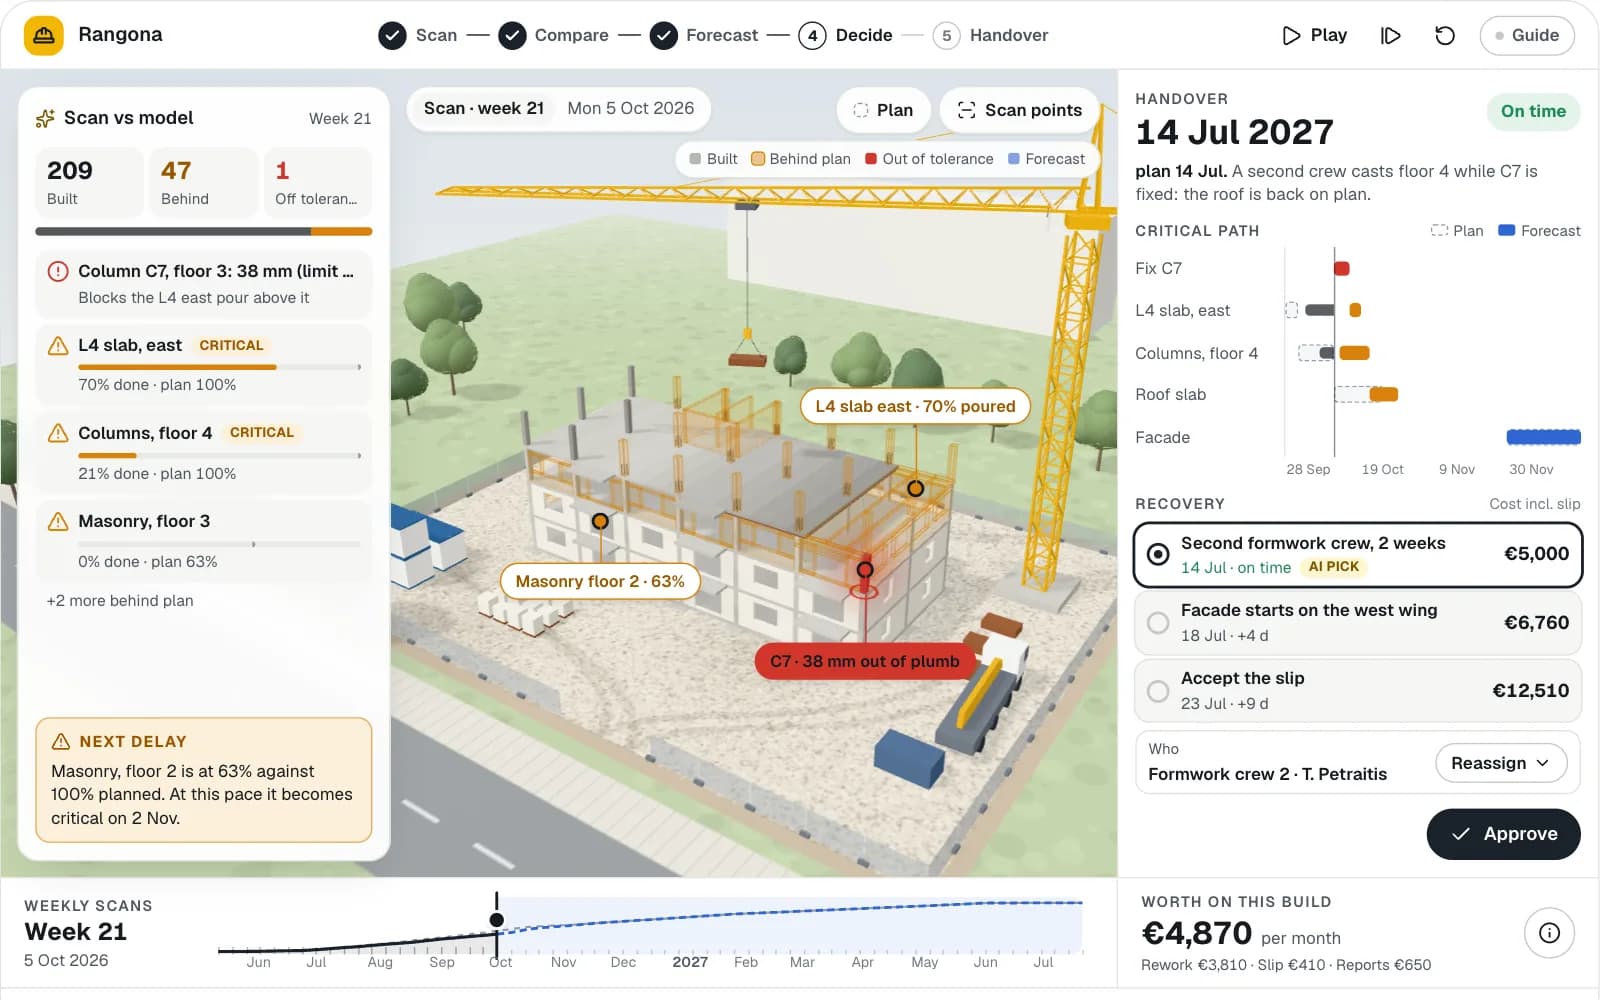Click the red alert icon on Column C7
Screen dimensions: 1600x1000
coord(58,271)
